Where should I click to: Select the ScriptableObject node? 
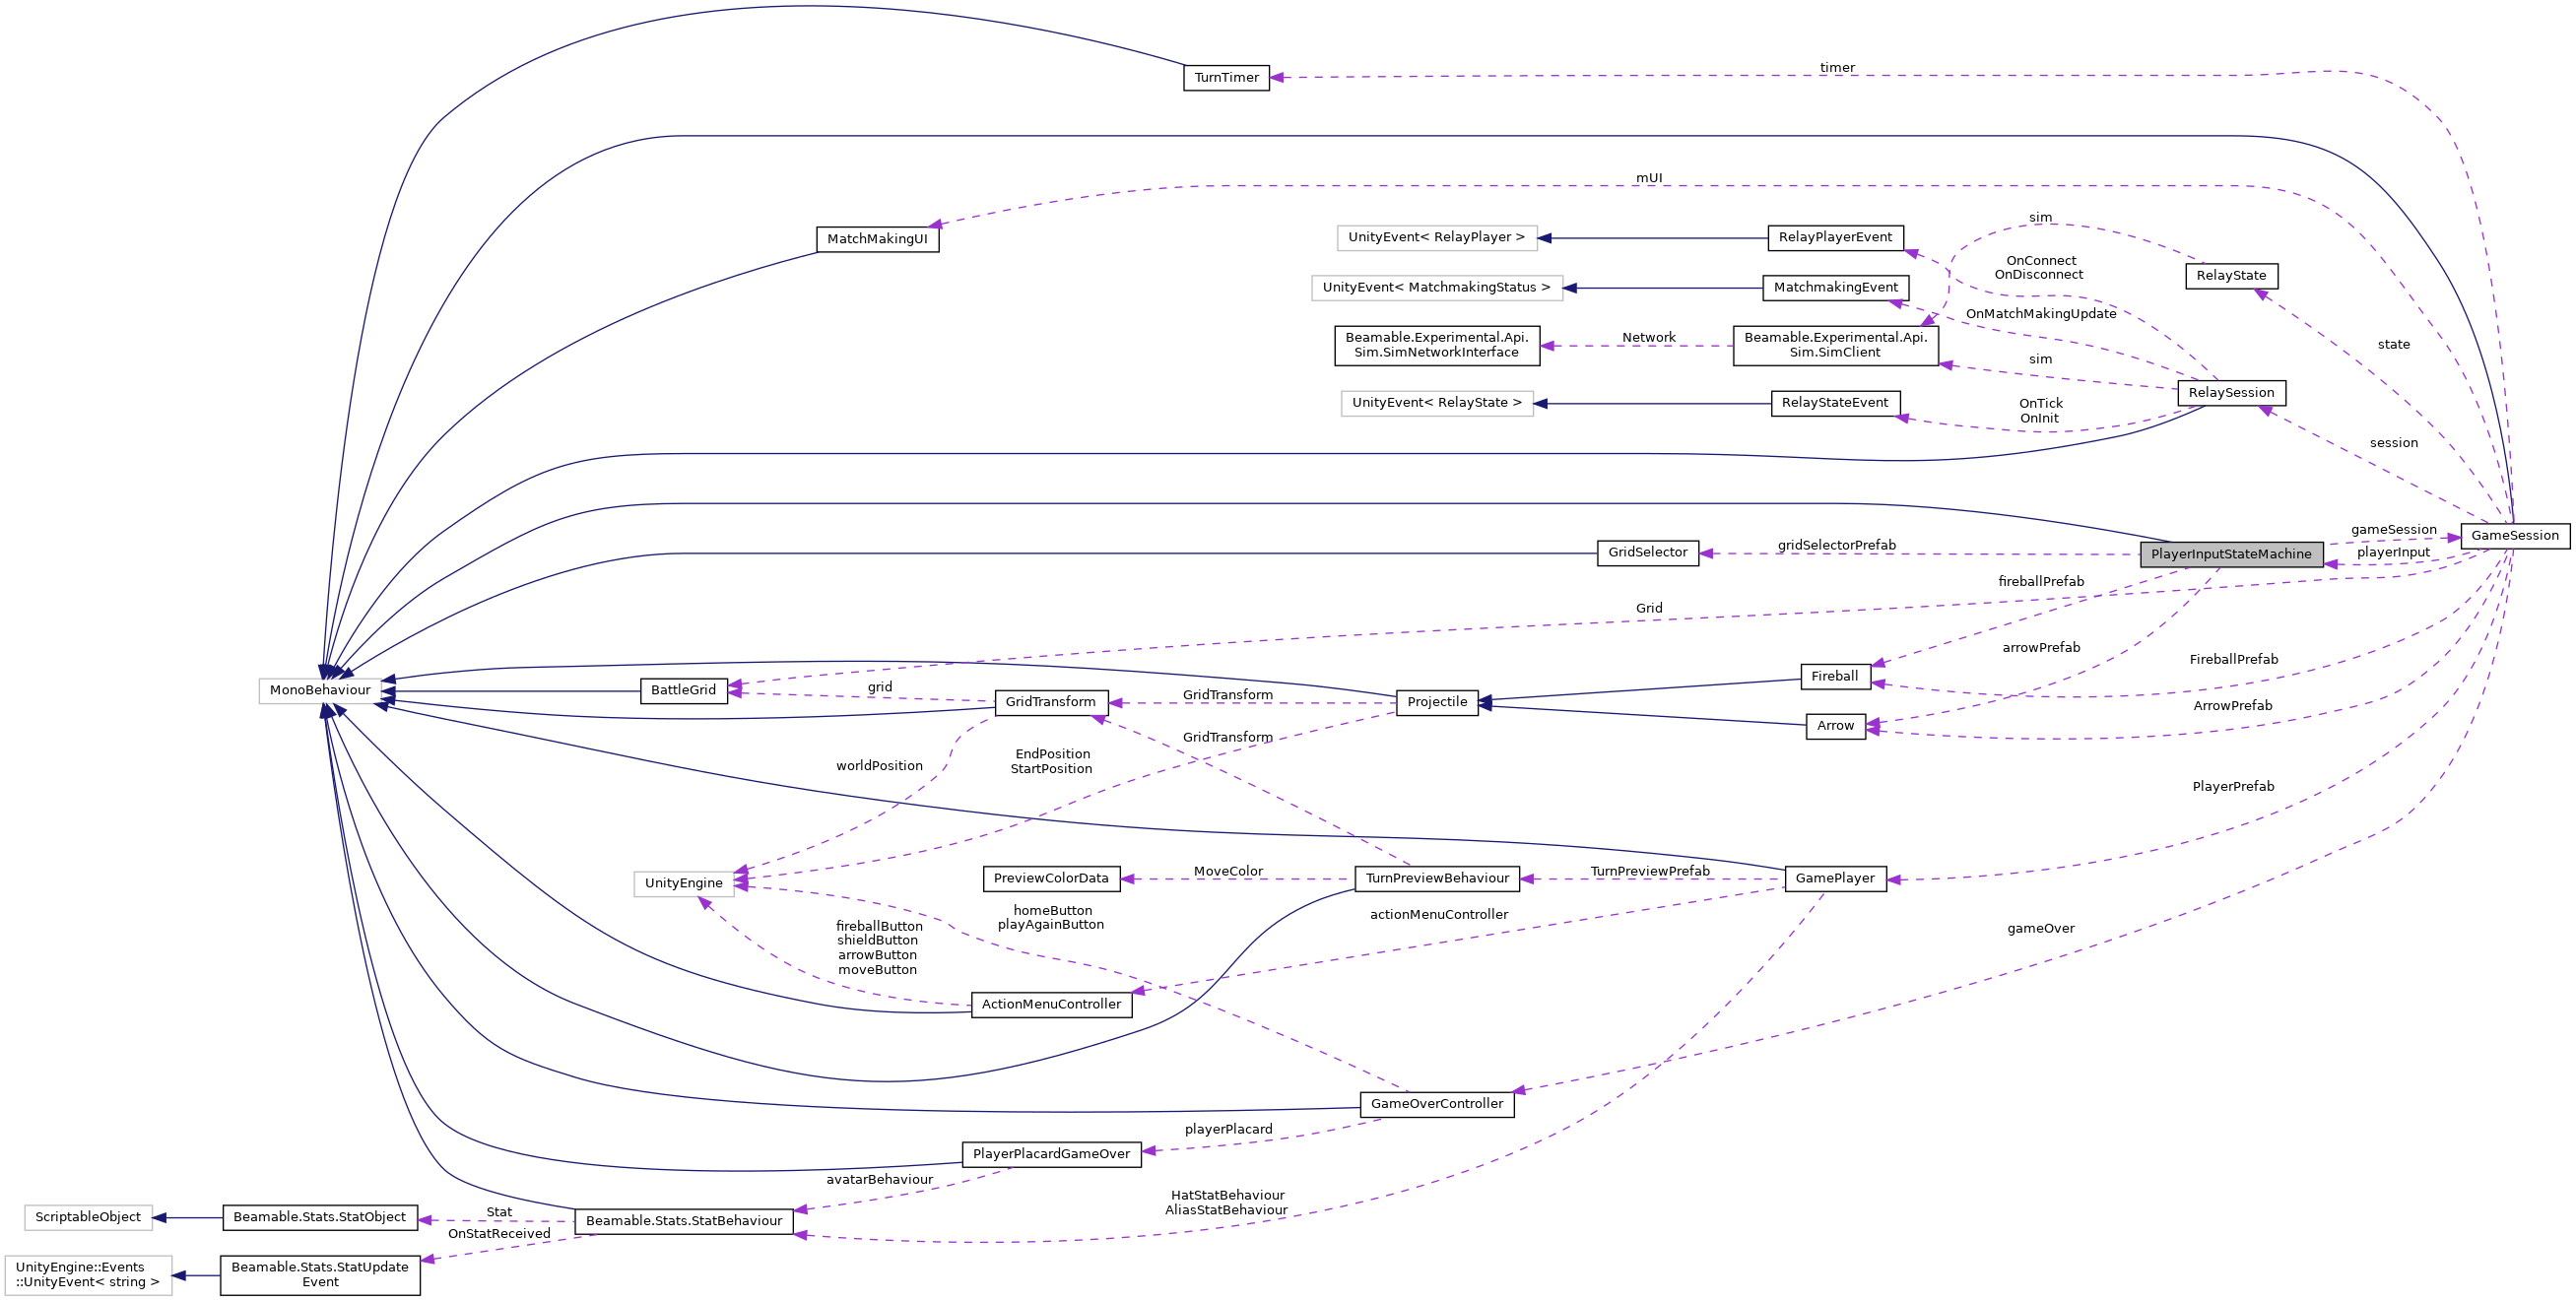tap(90, 1217)
